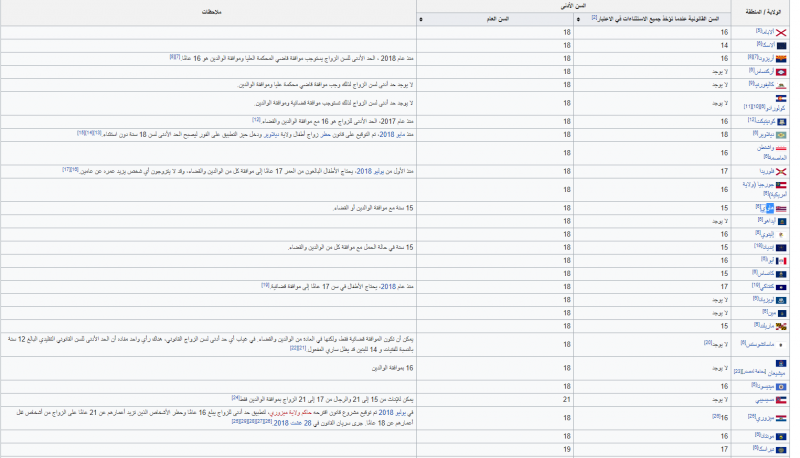Click the Maryland flag icon

[x=781, y=327]
